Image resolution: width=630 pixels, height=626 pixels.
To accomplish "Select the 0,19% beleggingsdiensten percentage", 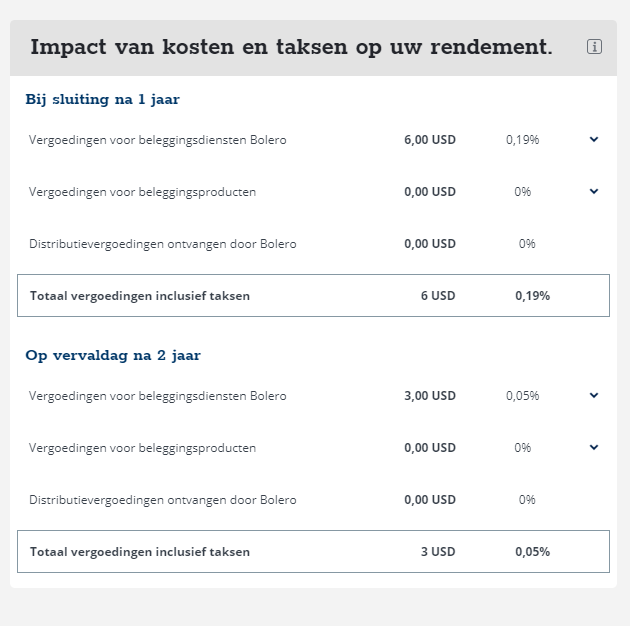I will click(x=522, y=139).
